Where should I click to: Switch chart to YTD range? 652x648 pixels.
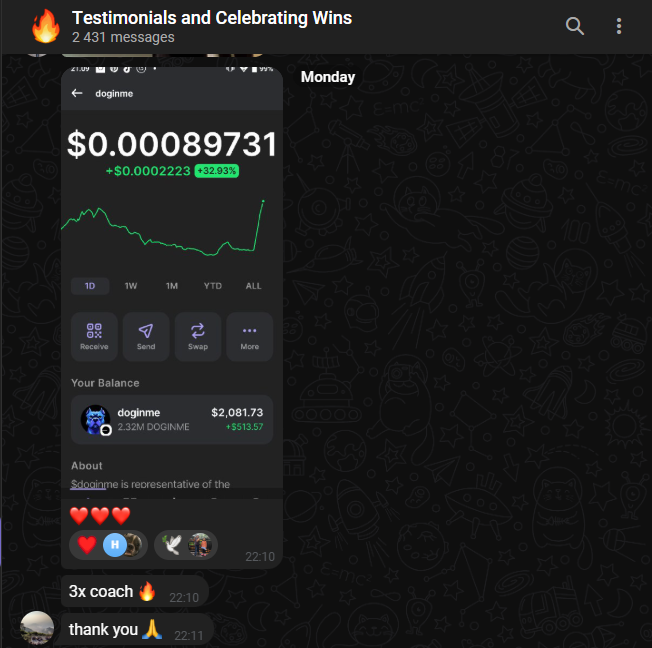point(212,286)
